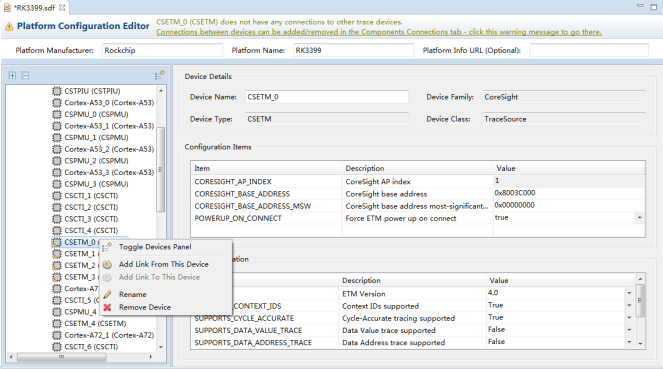663x369 pixels.
Task: Open the Components Connections warning link
Action: pos(378,32)
